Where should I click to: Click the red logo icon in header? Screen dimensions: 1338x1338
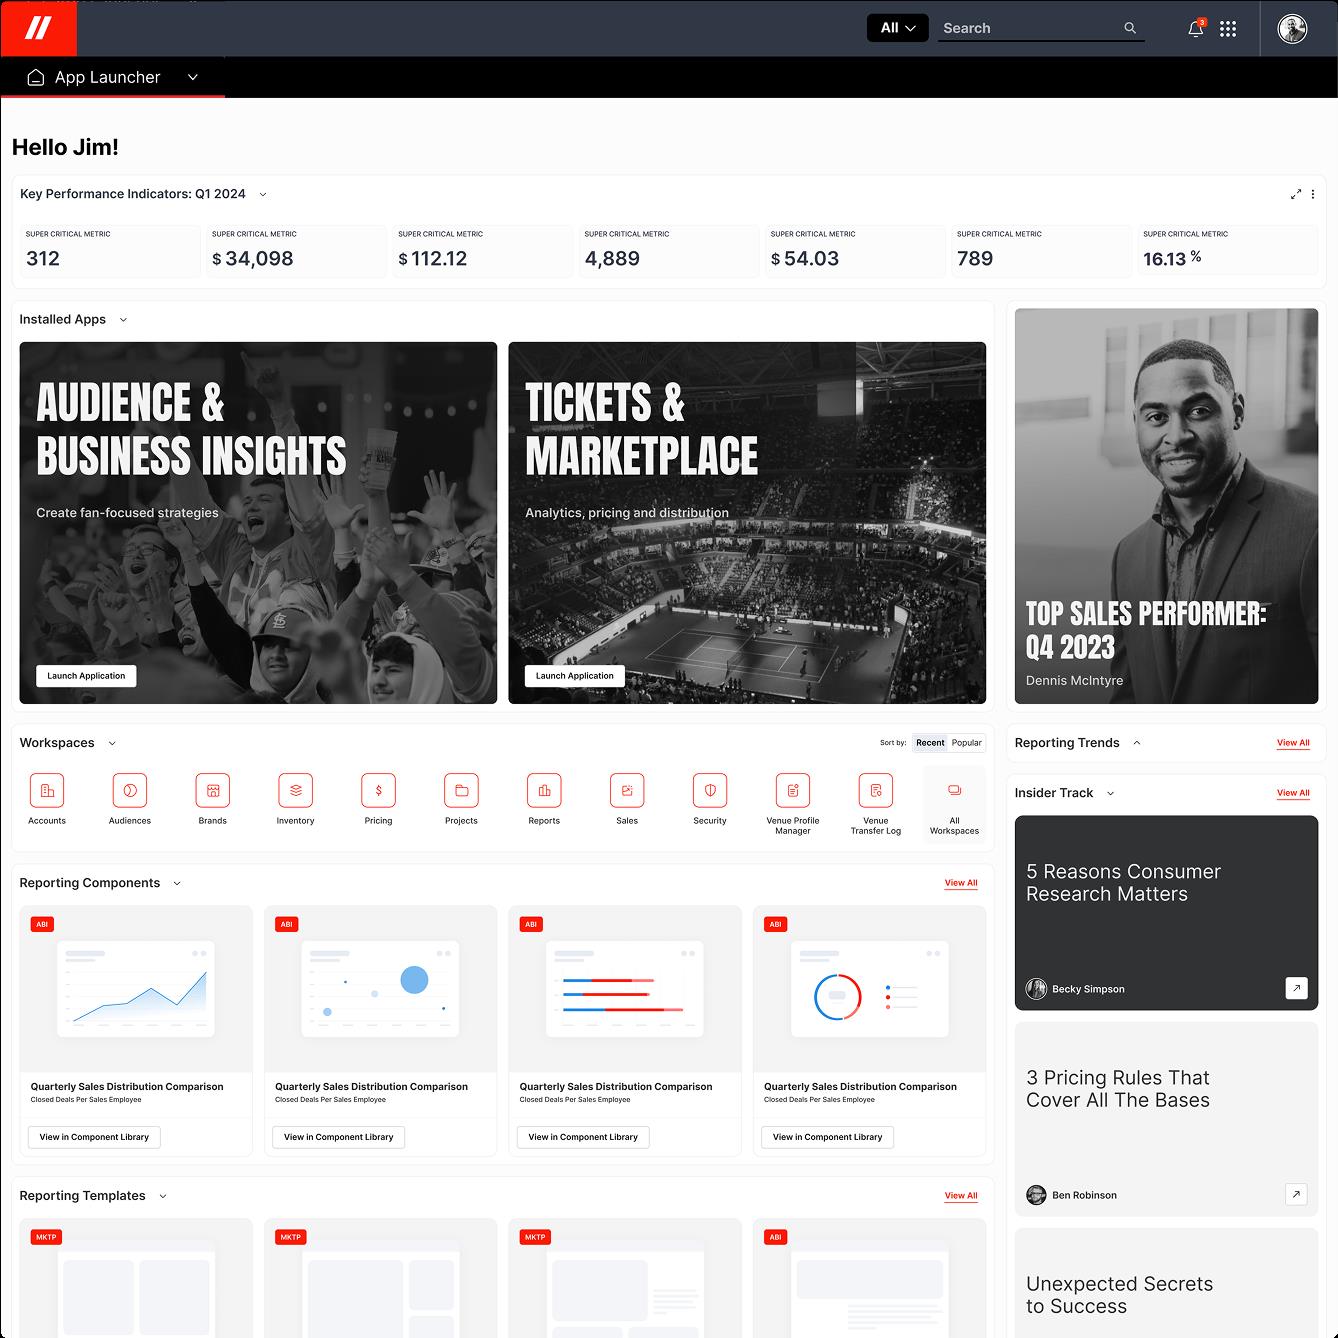38,28
